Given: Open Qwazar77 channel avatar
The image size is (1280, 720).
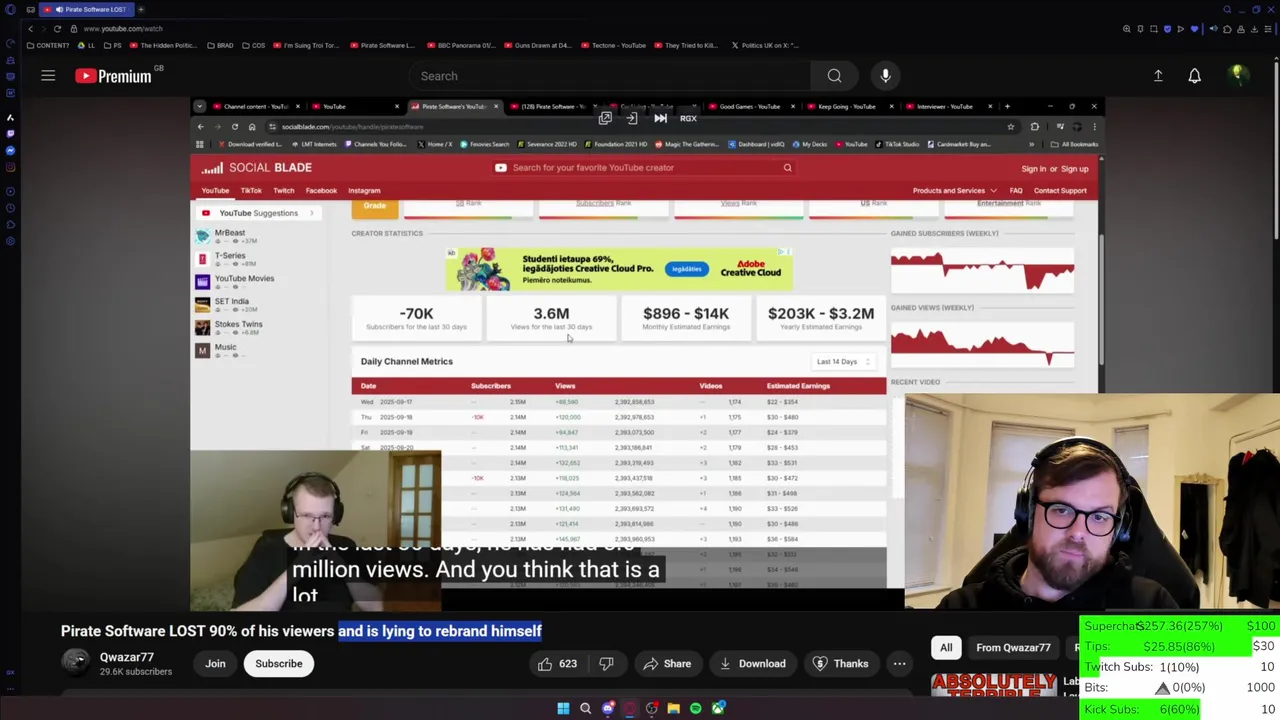Looking at the screenshot, I should (x=75, y=663).
